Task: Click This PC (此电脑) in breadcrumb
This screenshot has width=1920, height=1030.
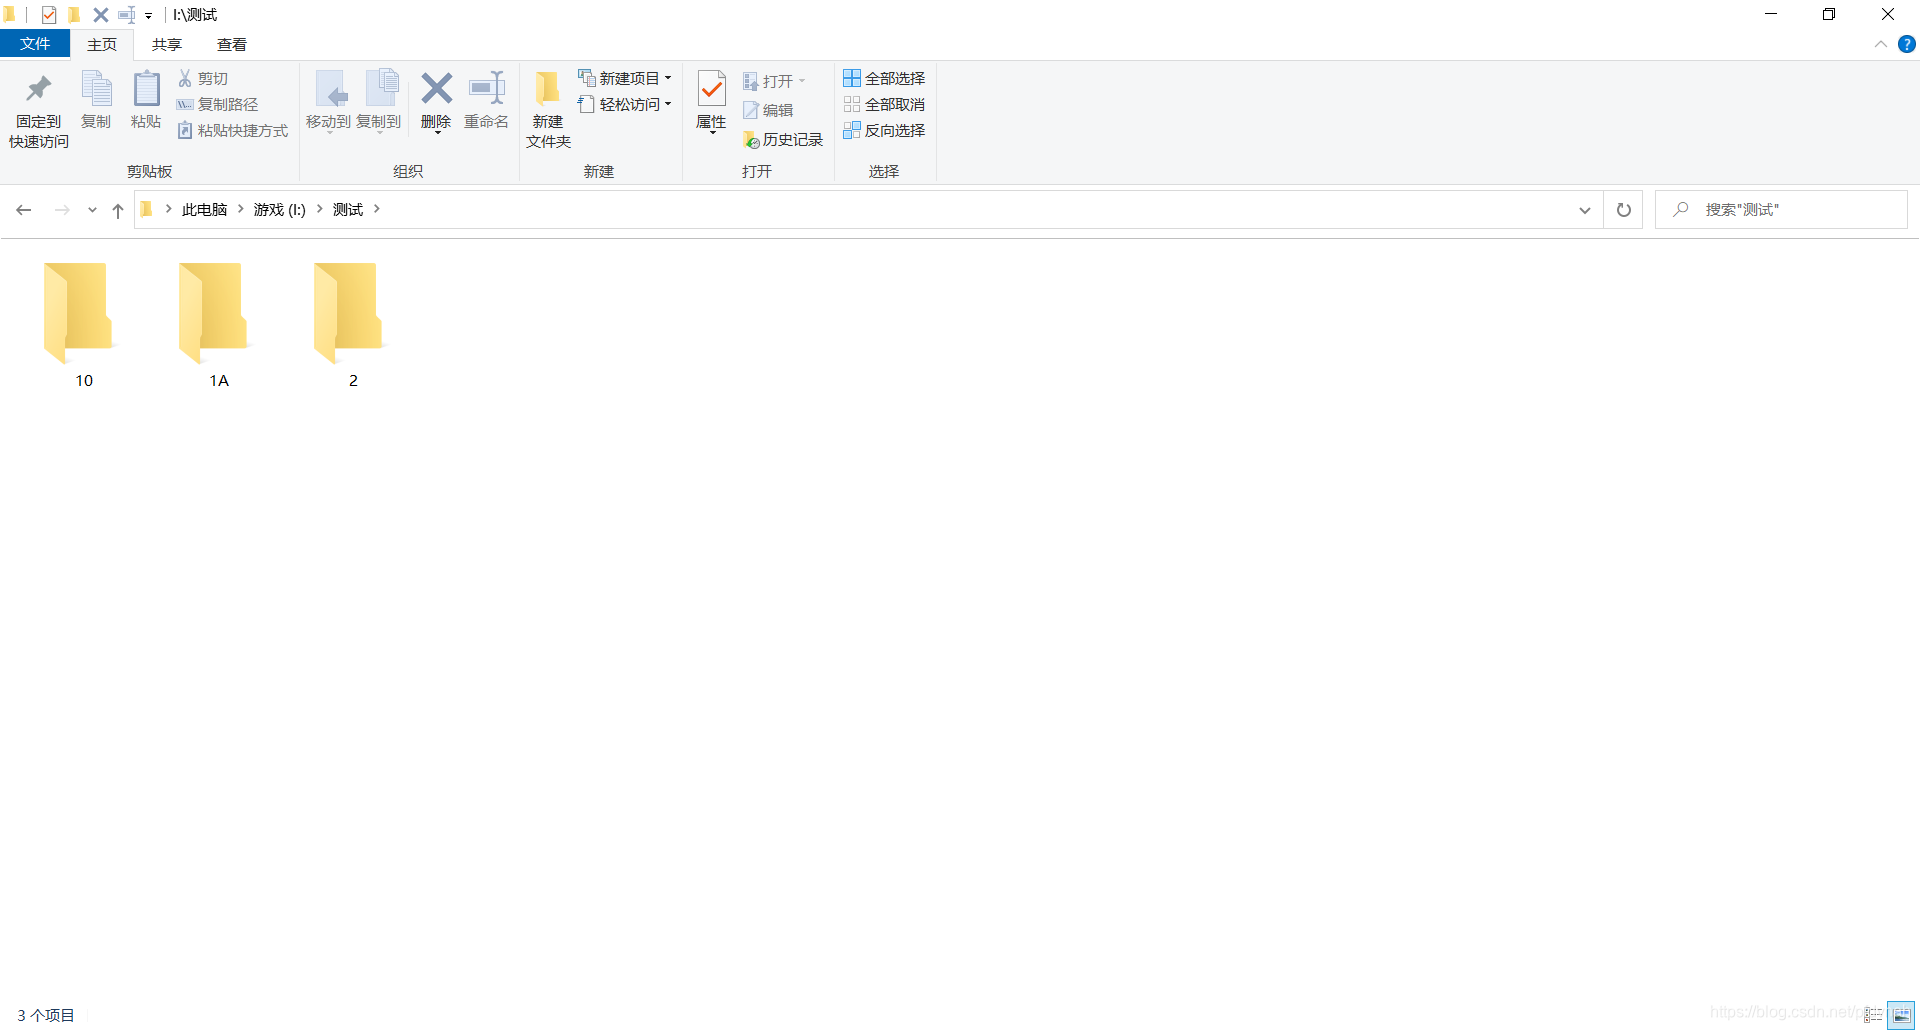Action: tap(204, 210)
